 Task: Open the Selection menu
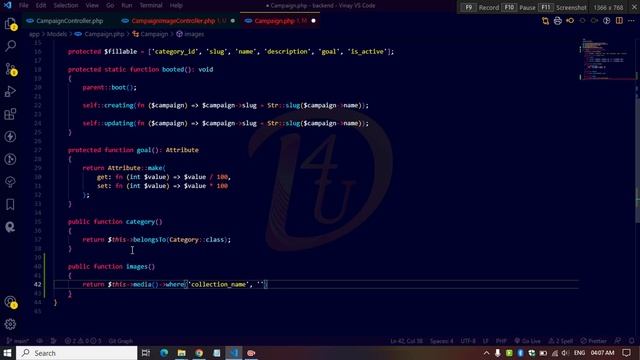(x=66, y=5)
